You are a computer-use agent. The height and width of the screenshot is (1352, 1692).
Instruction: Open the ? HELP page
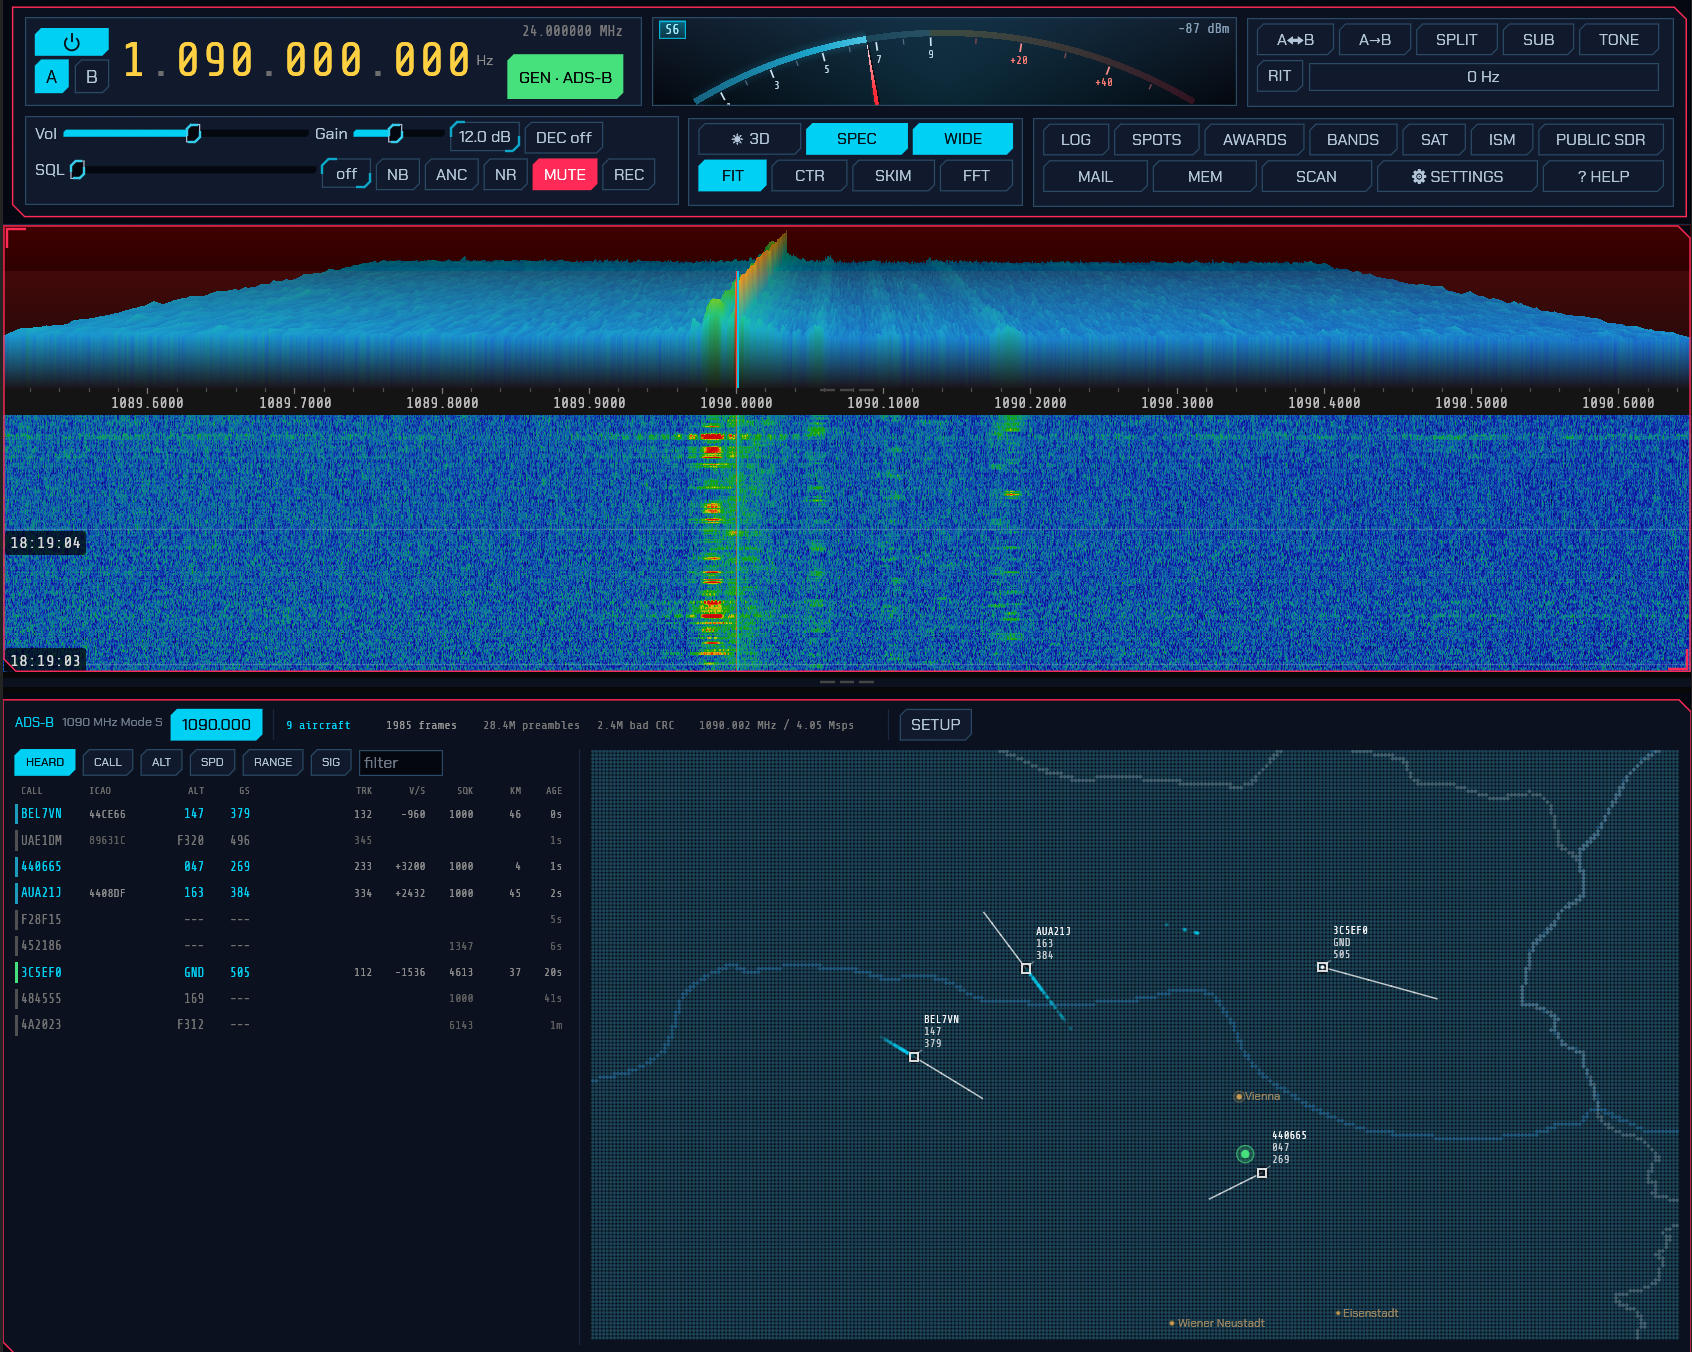point(1603,177)
